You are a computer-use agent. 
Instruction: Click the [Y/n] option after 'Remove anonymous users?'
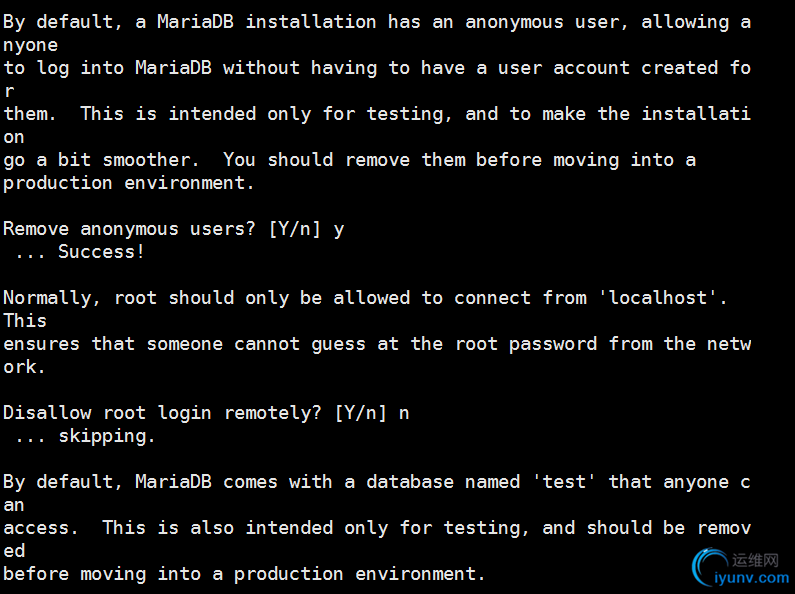click(x=295, y=229)
